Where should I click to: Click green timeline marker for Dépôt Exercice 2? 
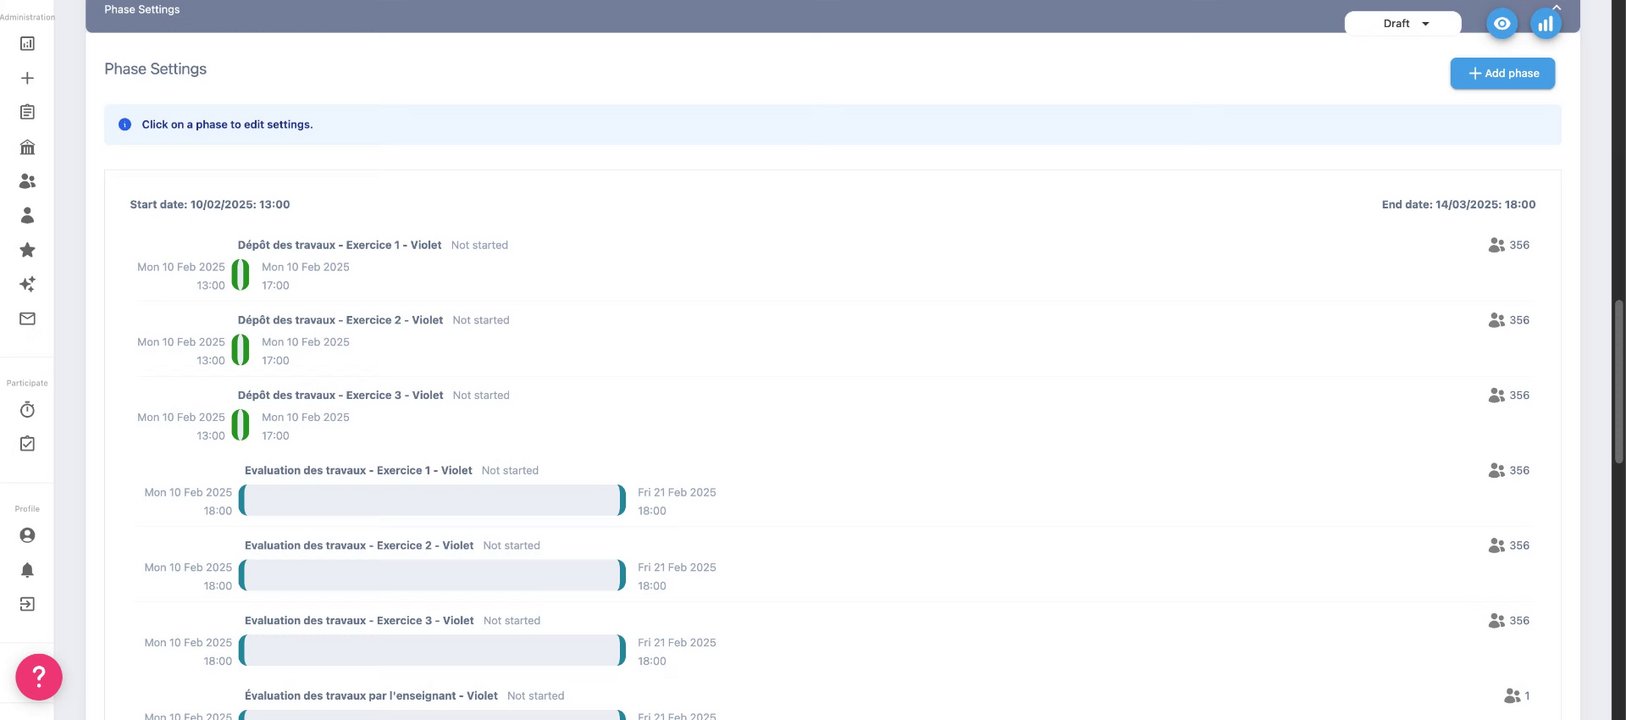click(240, 350)
